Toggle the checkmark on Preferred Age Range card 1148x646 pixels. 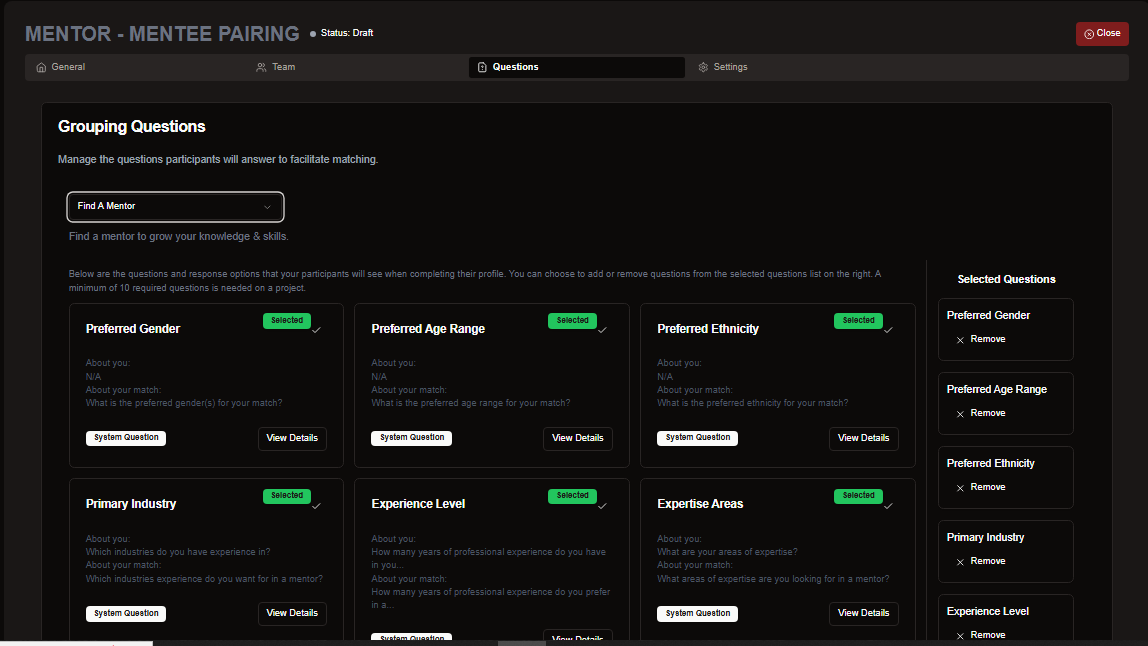point(602,330)
